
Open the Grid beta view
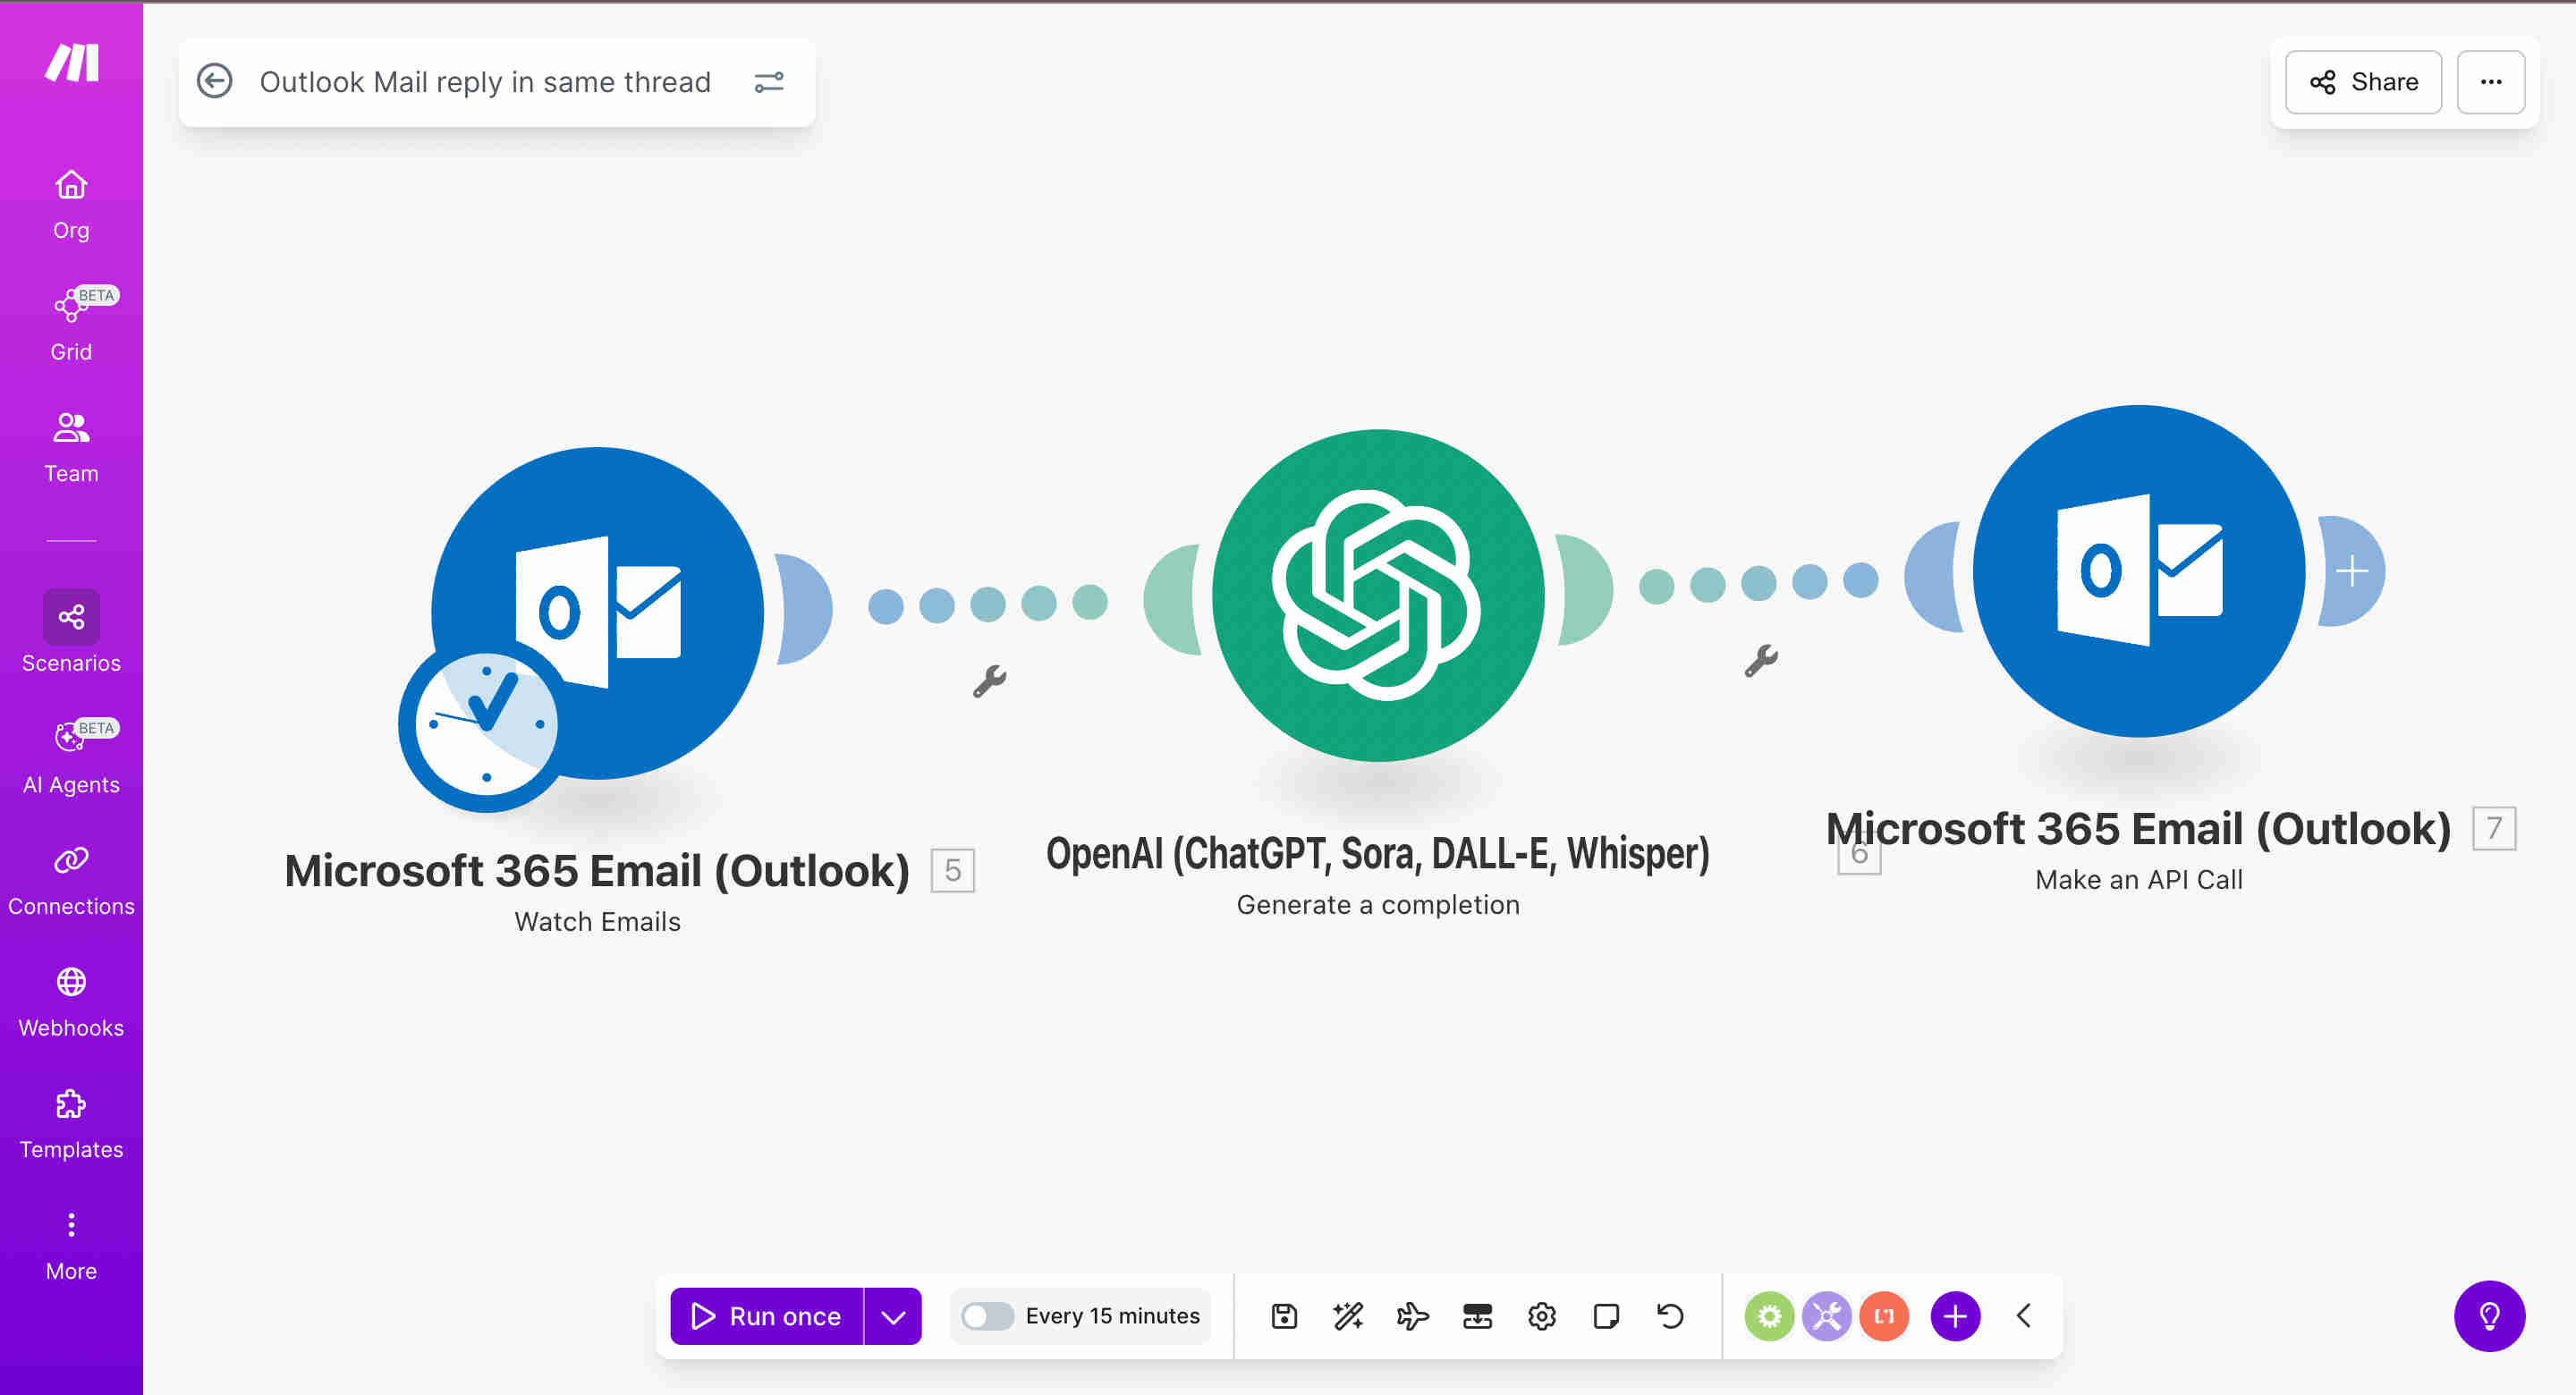pyautogui.click(x=71, y=325)
